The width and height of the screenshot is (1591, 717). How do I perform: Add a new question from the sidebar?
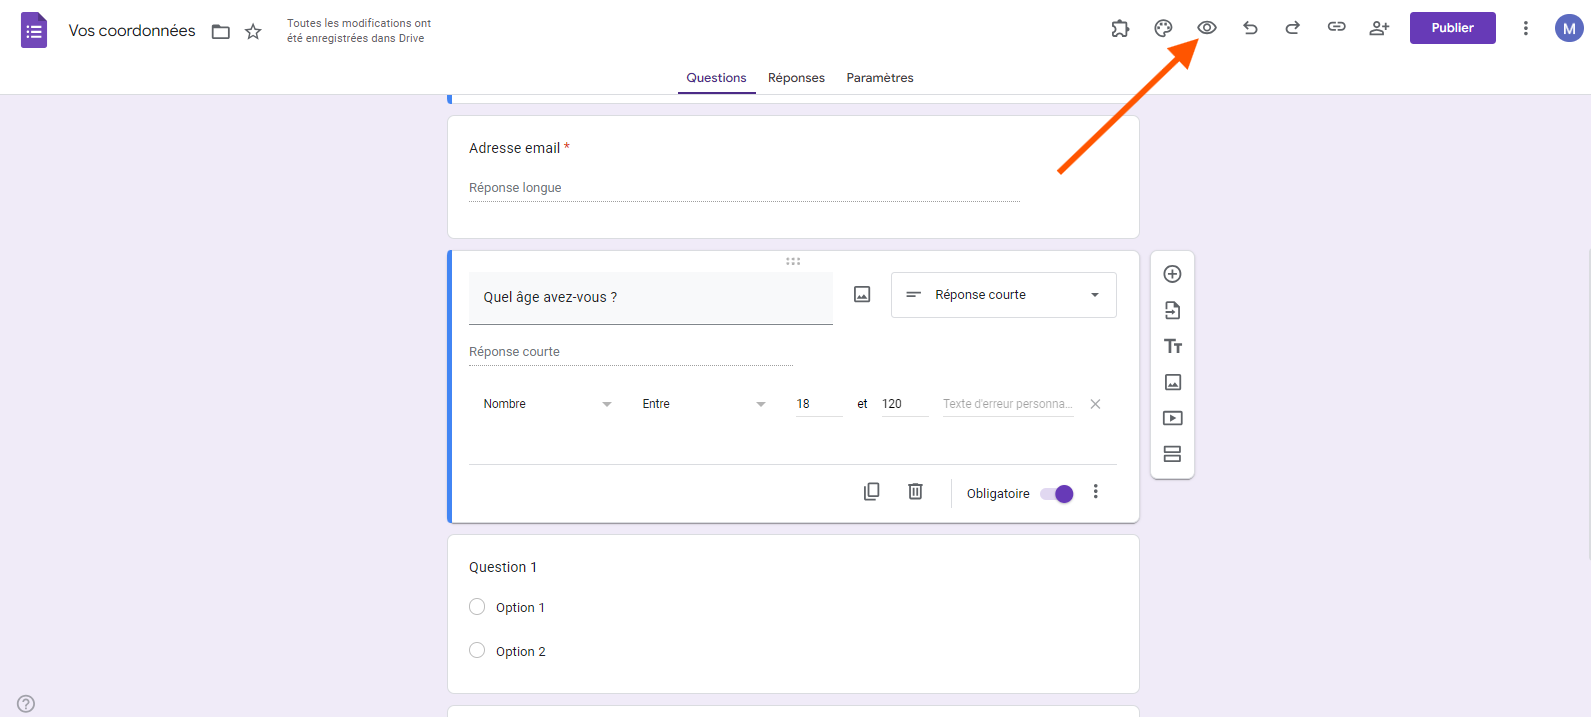tap(1173, 274)
